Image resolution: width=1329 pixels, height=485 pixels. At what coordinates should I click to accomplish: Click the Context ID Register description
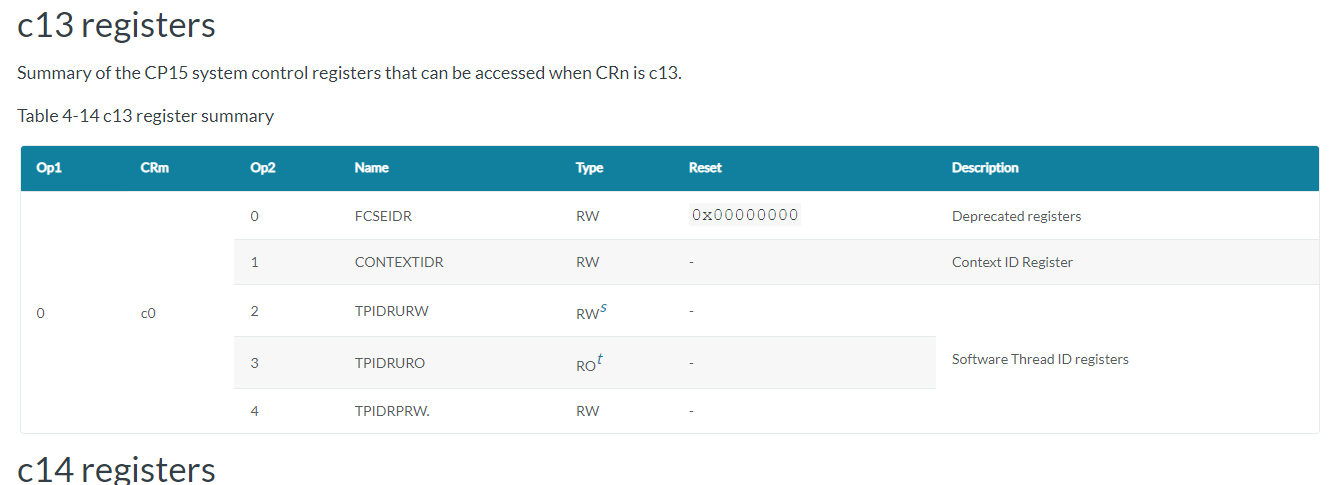(1012, 262)
